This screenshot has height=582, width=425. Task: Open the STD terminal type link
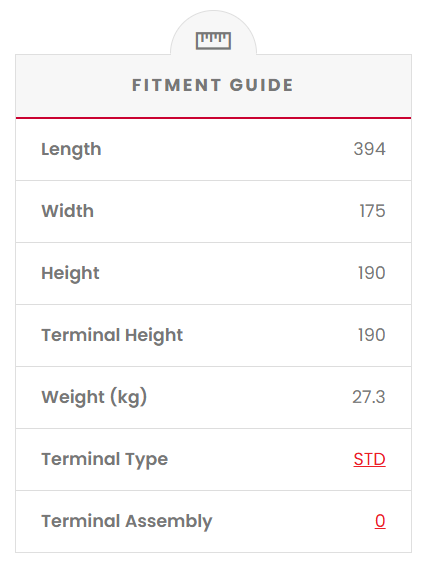coord(369,459)
